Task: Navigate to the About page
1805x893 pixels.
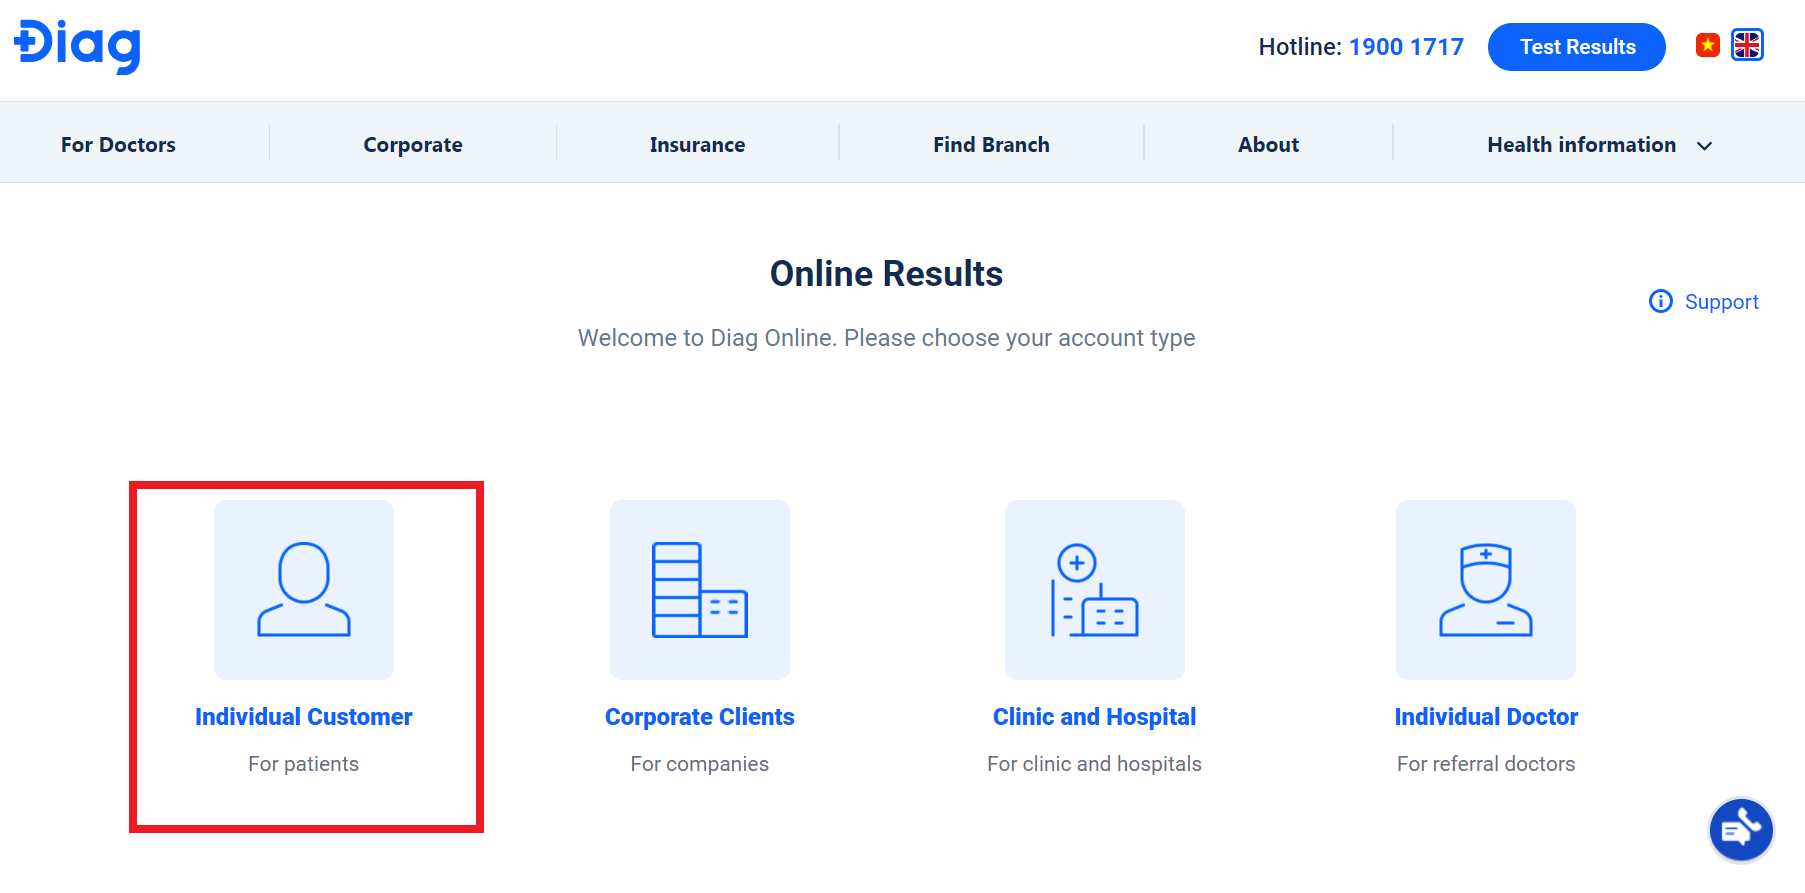Action: click(x=1268, y=145)
